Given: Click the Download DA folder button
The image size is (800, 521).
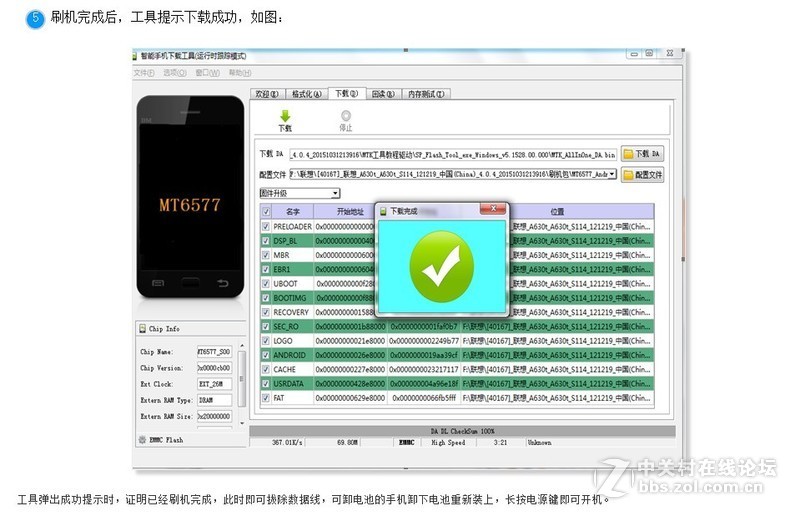Looking at the screenshot, I should pyautogui.click(x=642, y=154).
